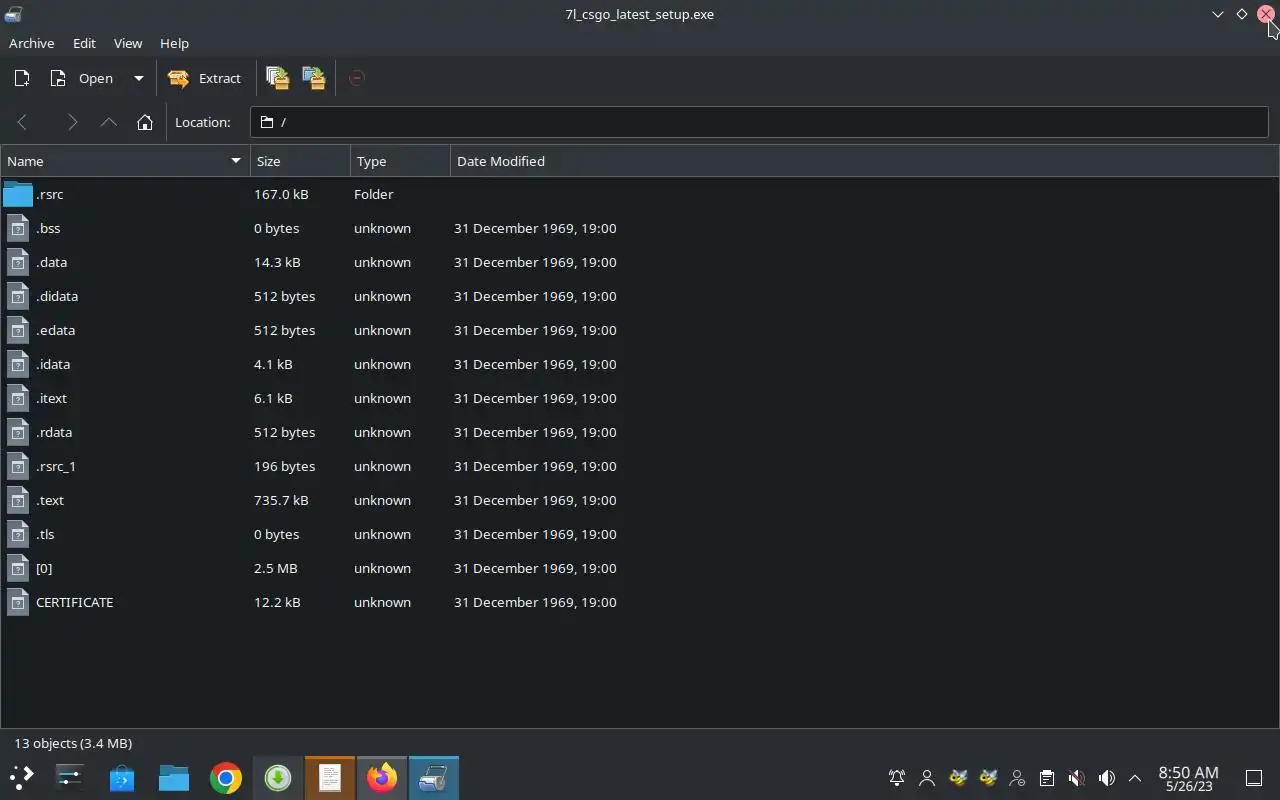Screen dimensions: 1280x800
Task: Click the archive manager task in taskbar
Action: 434,777
